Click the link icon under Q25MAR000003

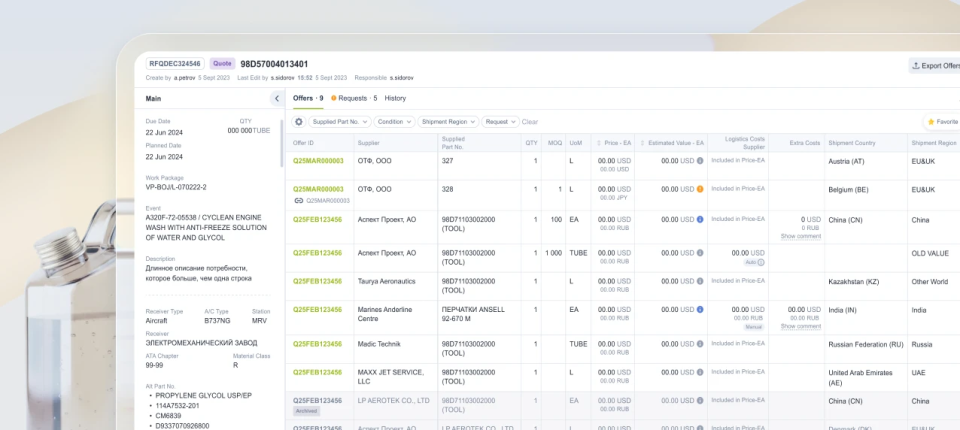click(x=298, y=200)
